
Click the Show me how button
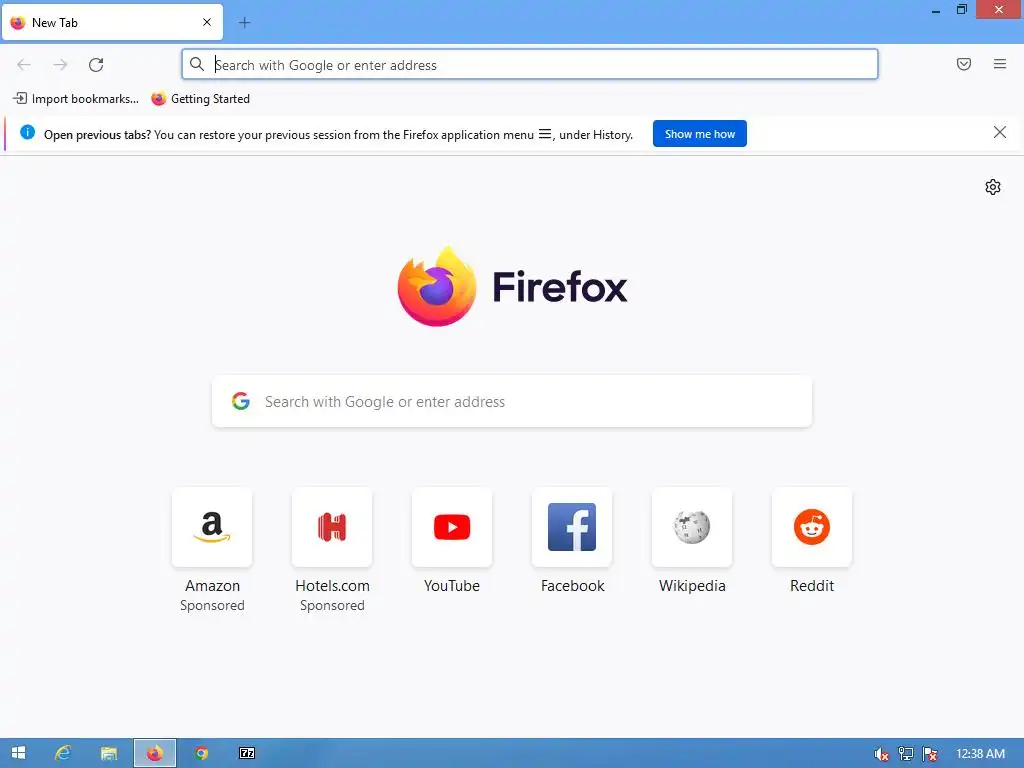pos(699,134)
